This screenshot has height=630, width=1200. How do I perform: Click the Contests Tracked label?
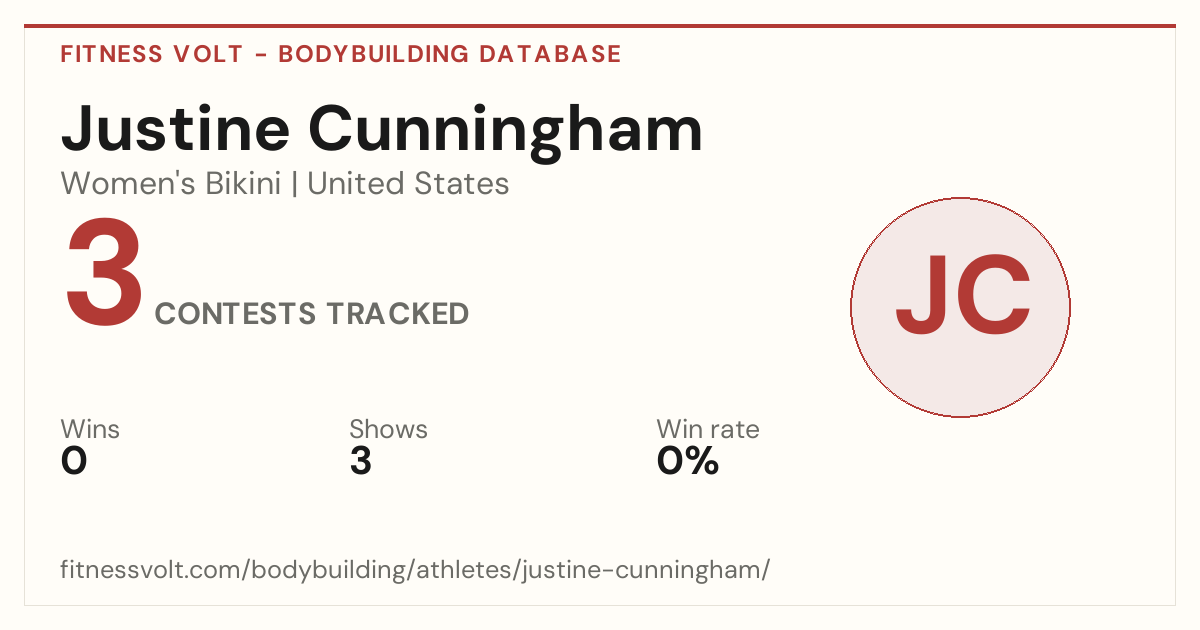pyautogui.click(x=312, y=314)
